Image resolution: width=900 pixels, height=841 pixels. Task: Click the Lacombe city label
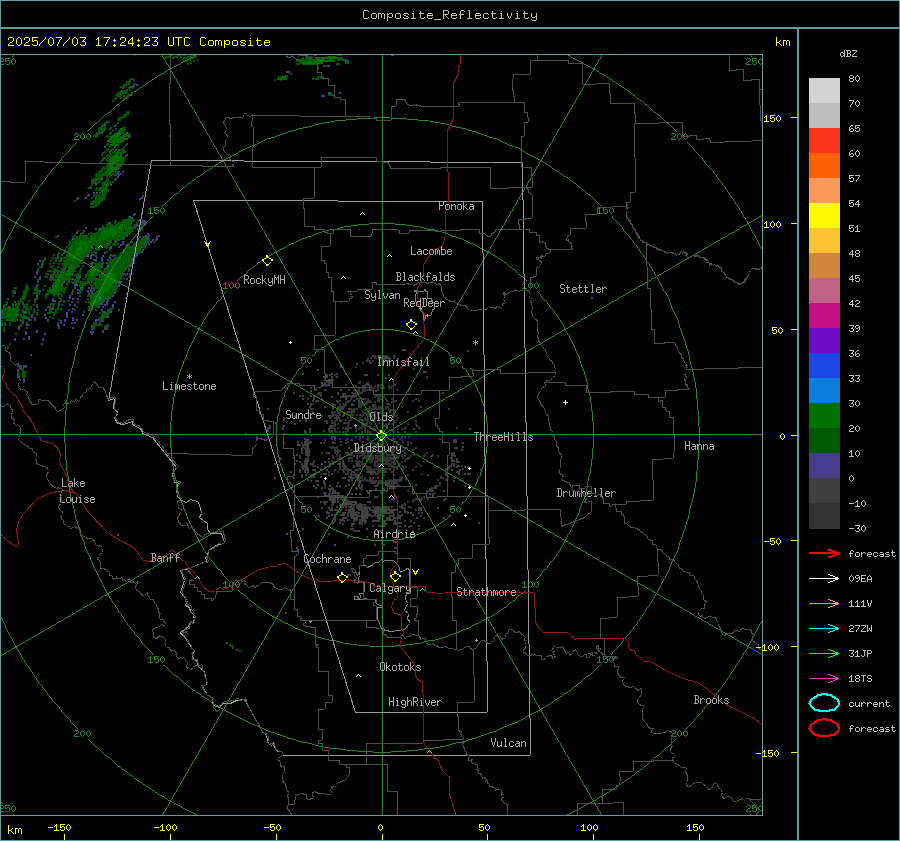pyautogui.click(x=430, y=251)
